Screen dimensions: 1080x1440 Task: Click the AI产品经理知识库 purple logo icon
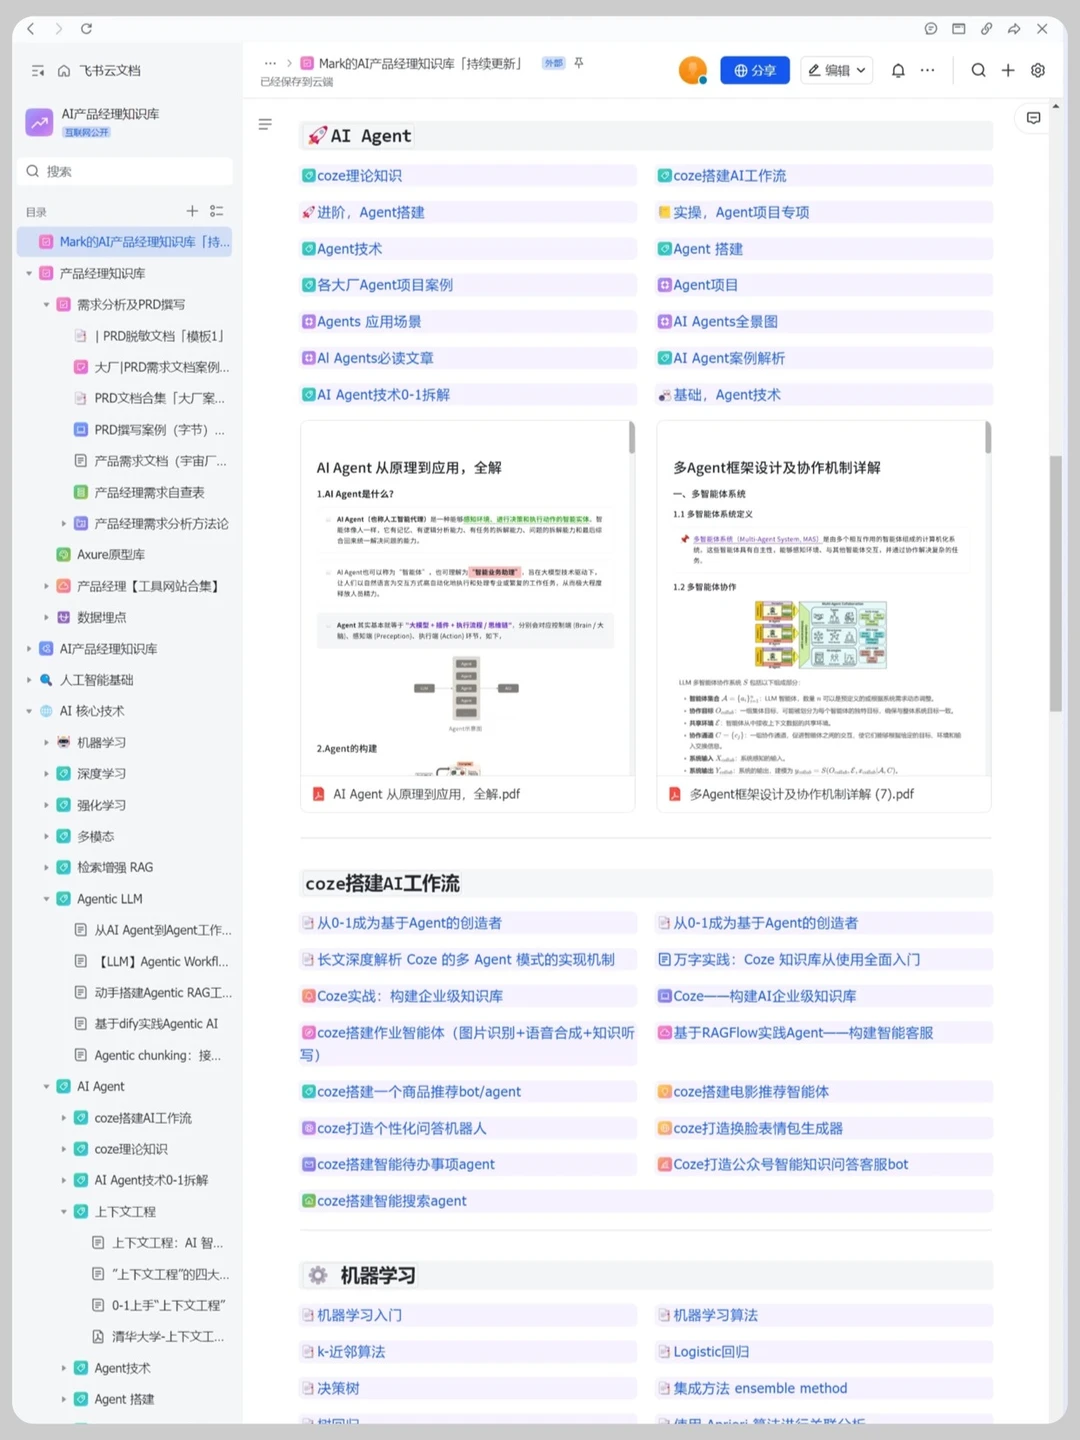pyautogui.click(x=39, y=122)
